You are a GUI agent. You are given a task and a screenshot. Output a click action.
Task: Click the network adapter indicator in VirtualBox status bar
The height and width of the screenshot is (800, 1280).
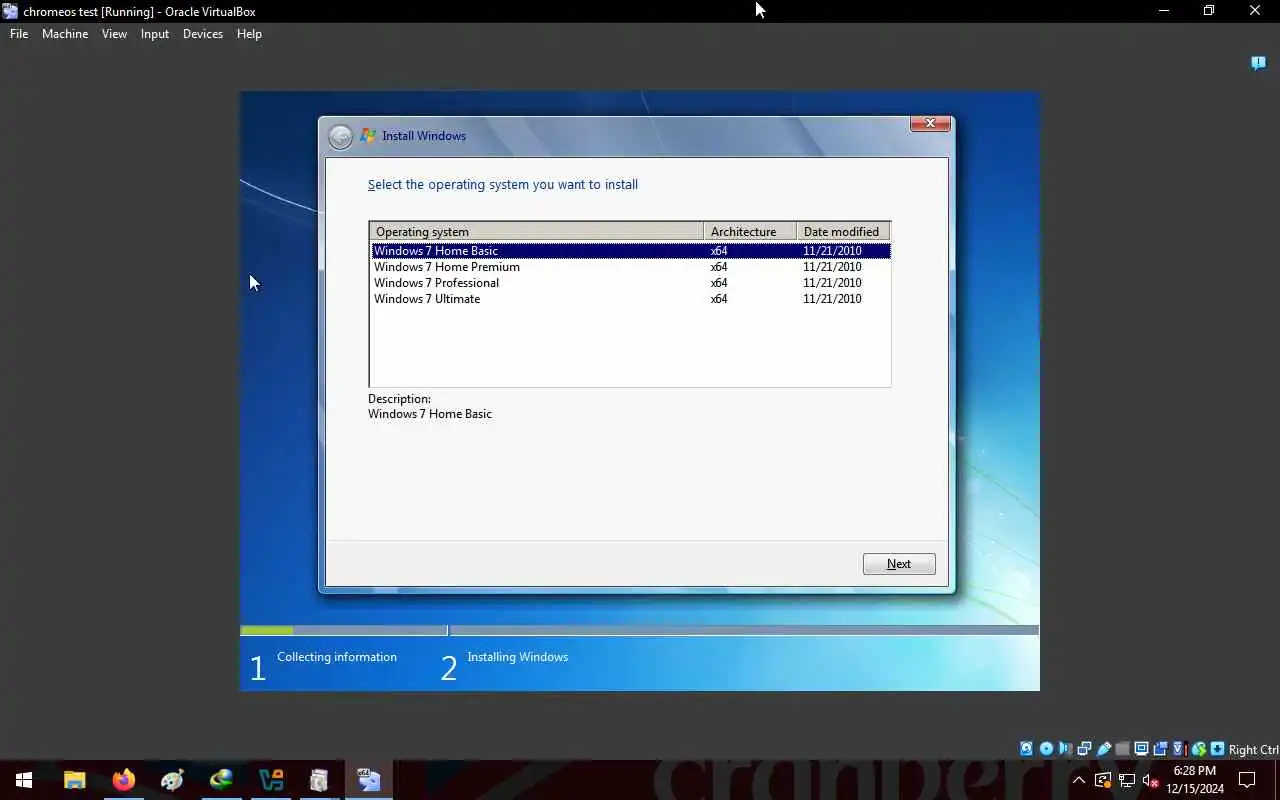[1084, 749]
